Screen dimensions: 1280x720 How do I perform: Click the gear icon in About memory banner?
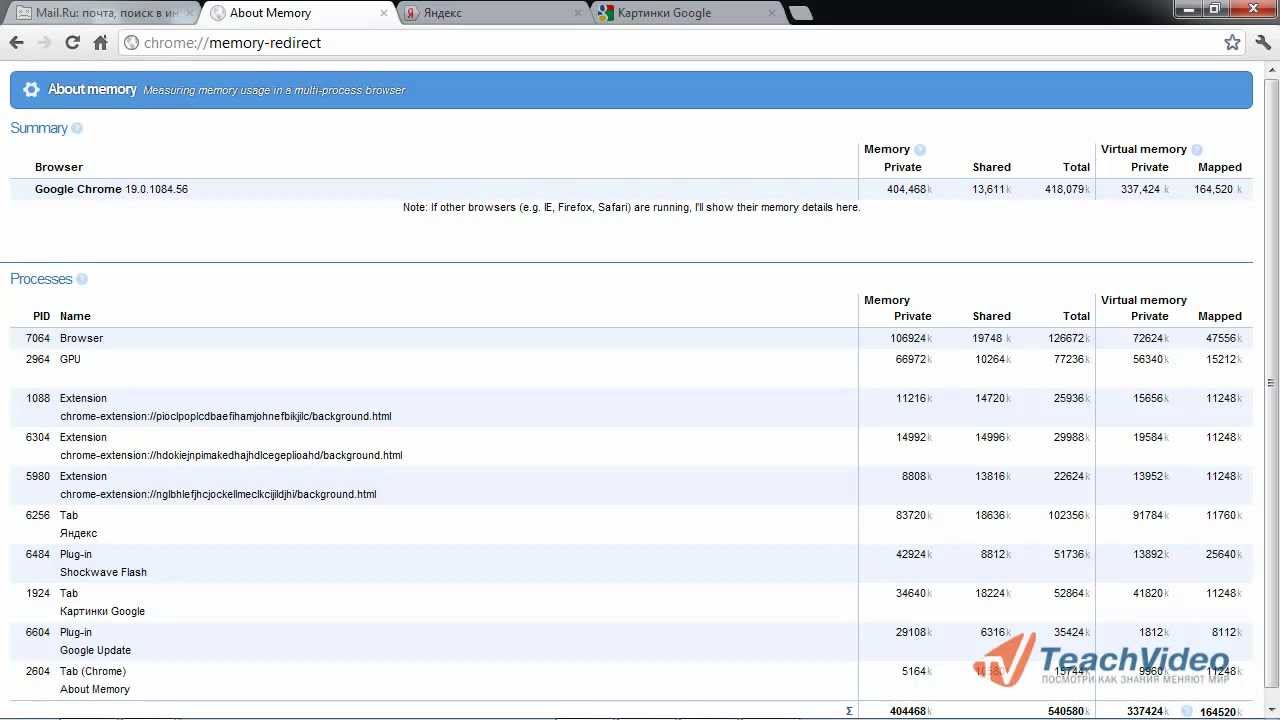[31, 89]
